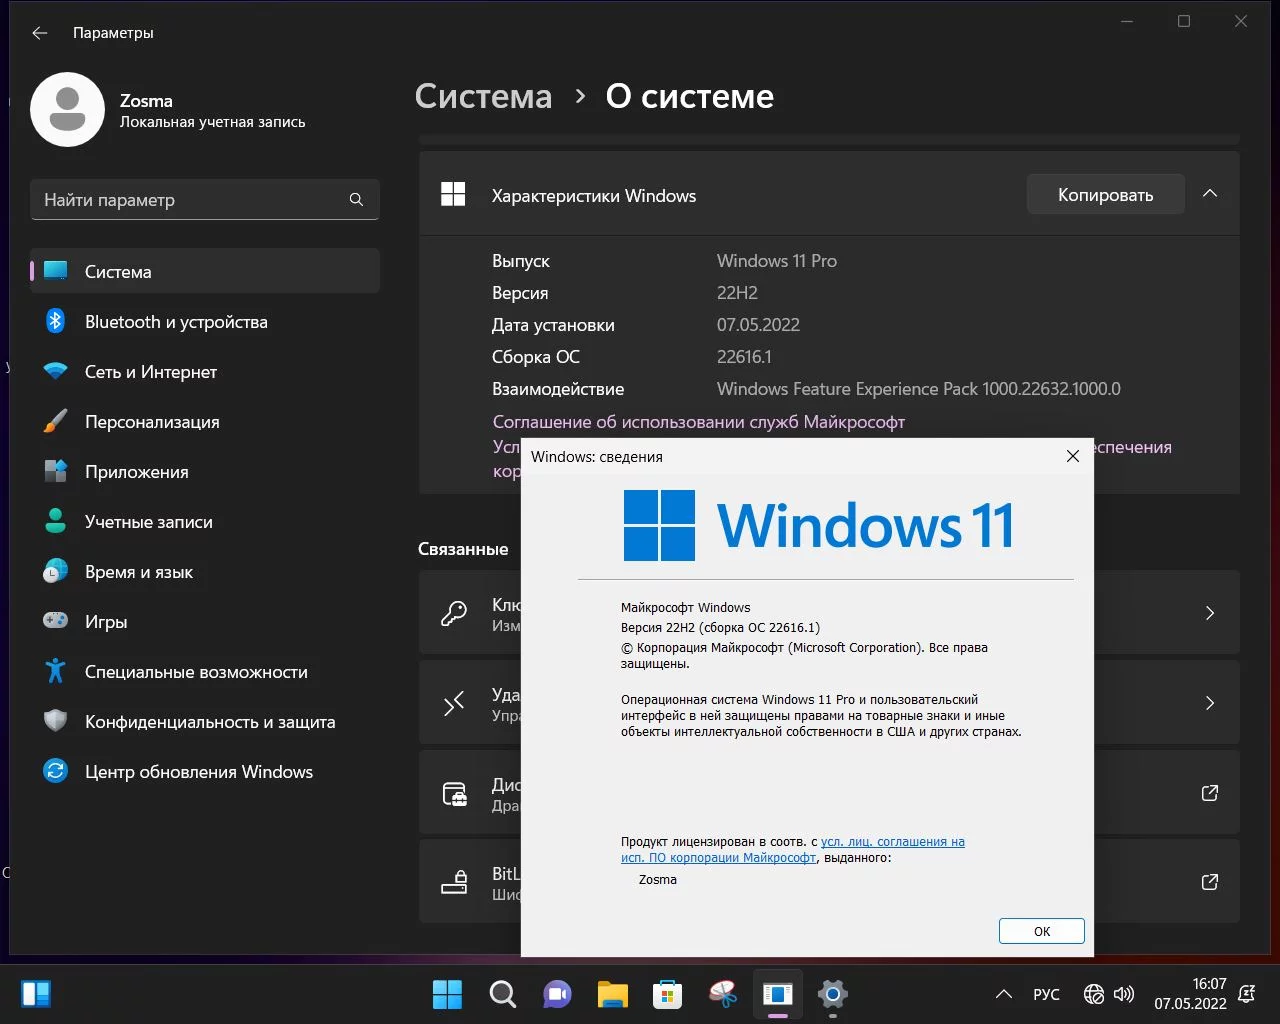This screenshot has width=1280, height=1024.
Task: Open the Start menu on taskbar
Action: tap(447, 994)
